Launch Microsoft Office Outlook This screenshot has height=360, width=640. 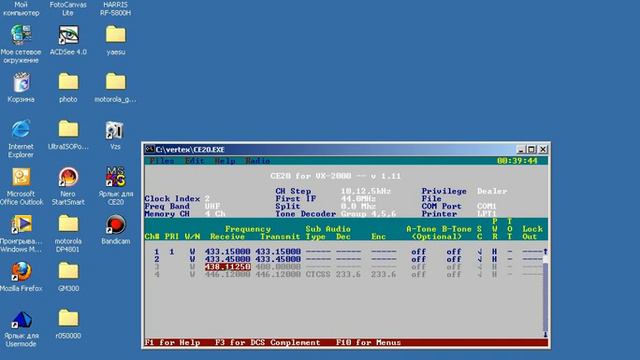coord(21,185)
